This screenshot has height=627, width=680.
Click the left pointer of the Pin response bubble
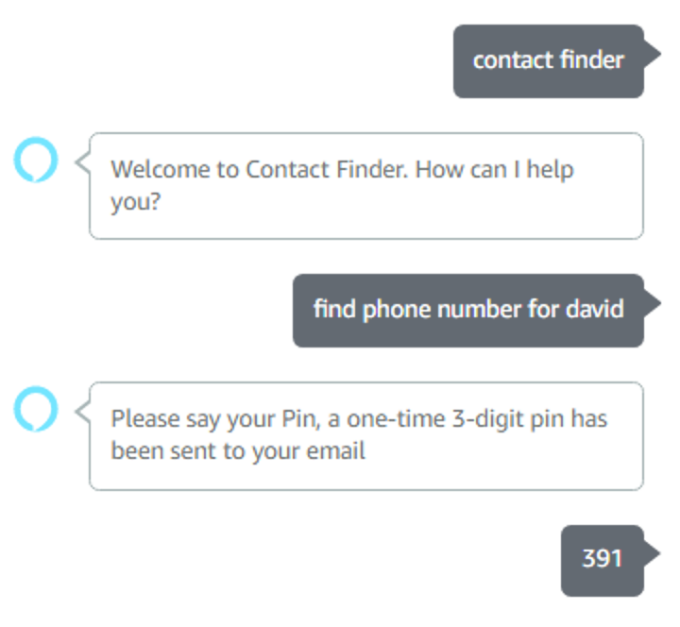point(82,412)
